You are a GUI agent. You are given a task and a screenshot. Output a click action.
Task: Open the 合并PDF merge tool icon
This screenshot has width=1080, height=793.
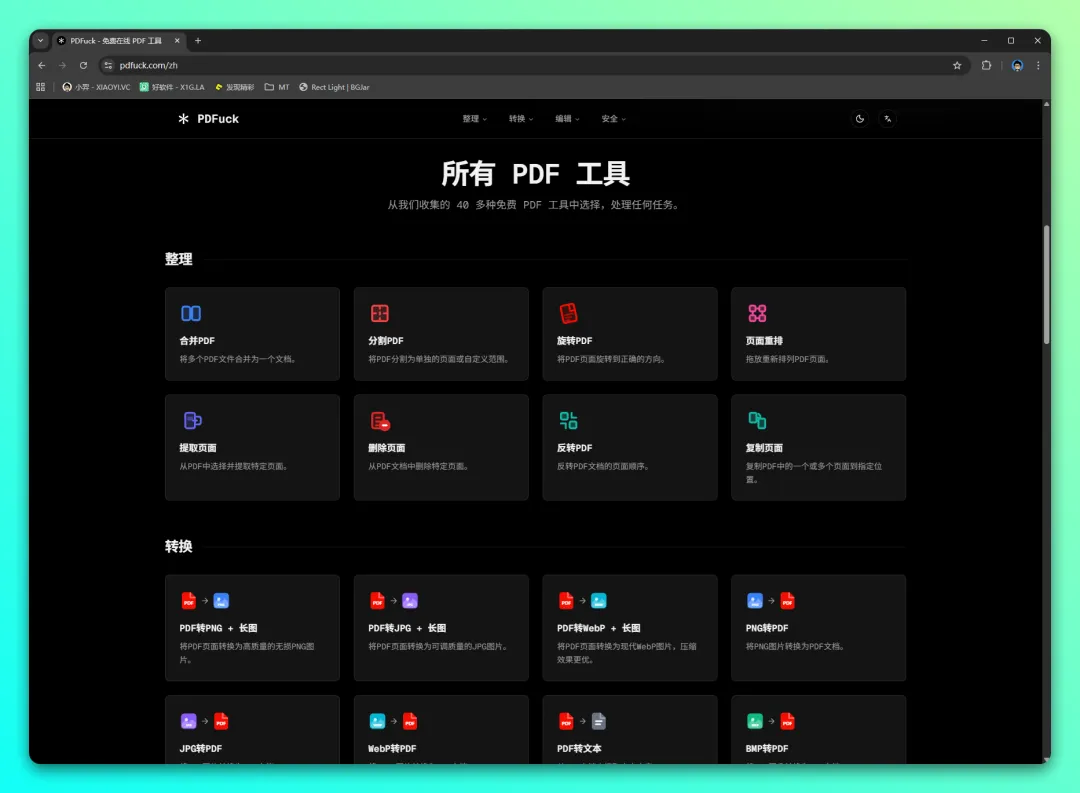[191, 313]
